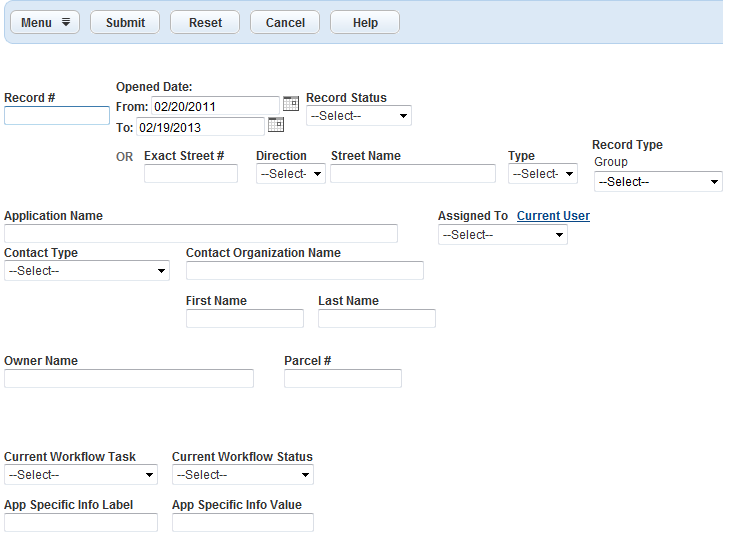Click into the Application Name field
Screen dimensions: 729x540
201,234
